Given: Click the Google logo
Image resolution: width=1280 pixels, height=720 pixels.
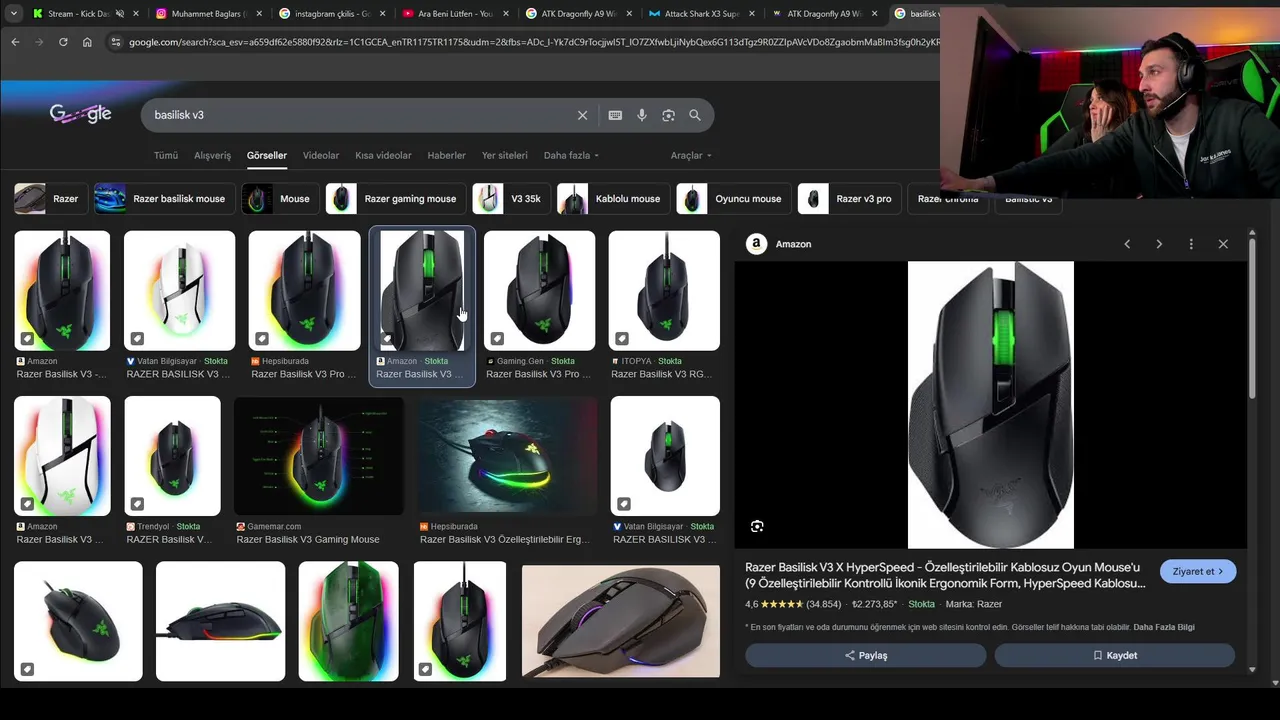Looking at the screenshot, I should [80, 114].
